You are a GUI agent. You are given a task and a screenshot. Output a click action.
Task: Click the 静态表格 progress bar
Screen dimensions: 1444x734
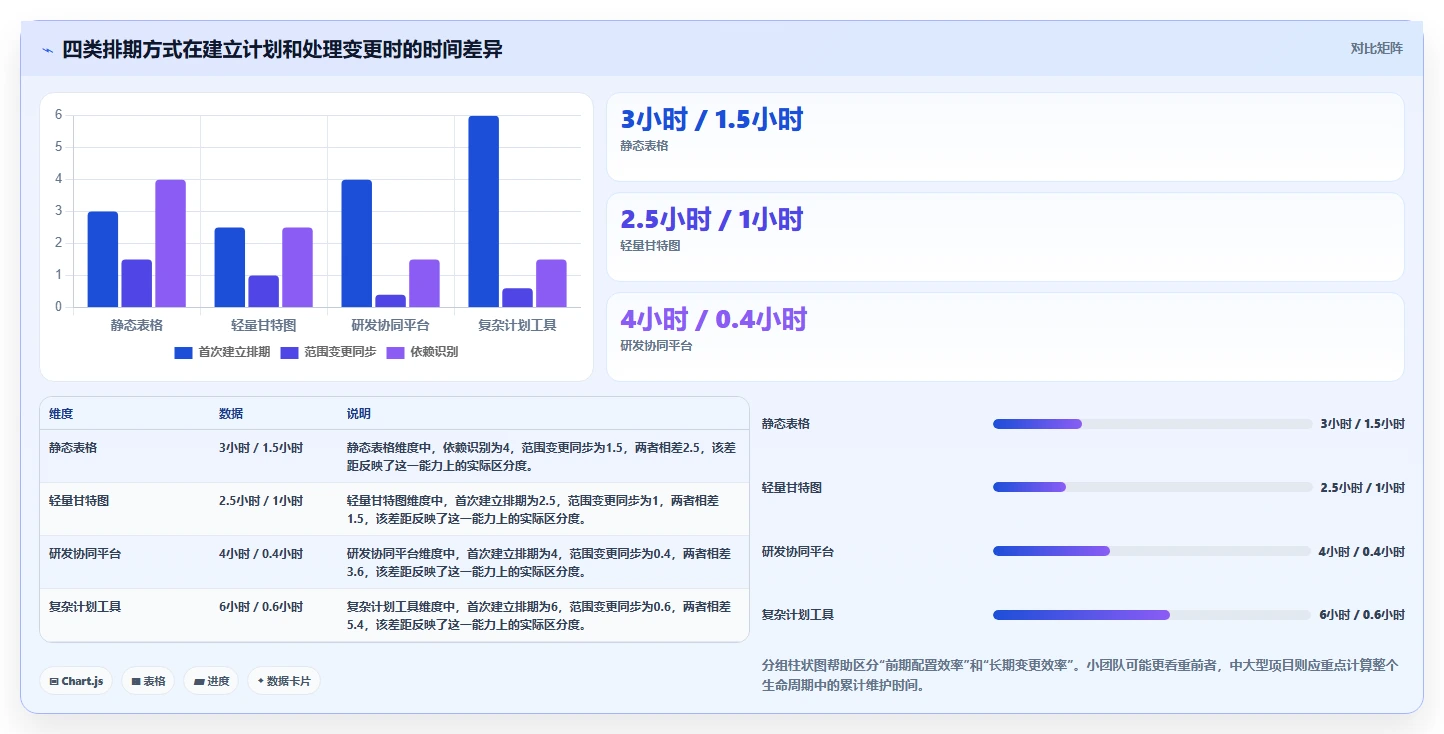click(1152, 424)
